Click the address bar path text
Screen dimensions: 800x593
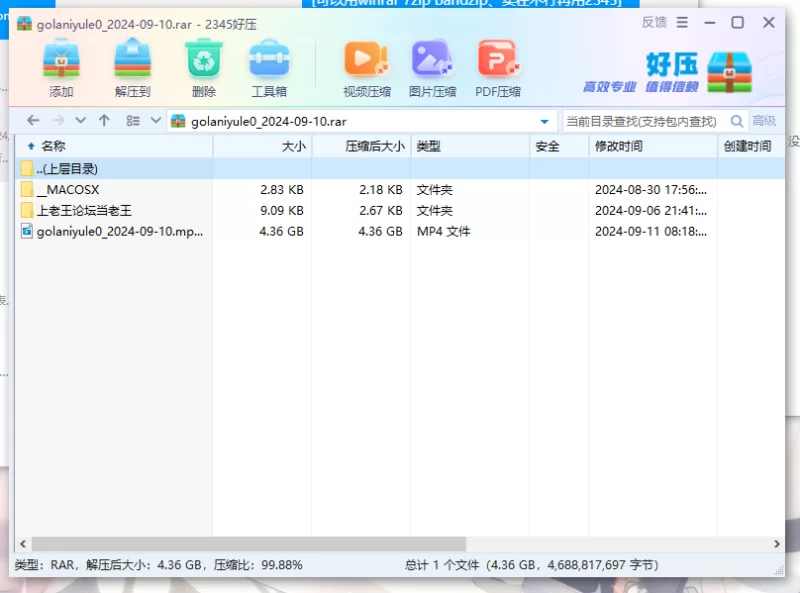click(269, 121)
